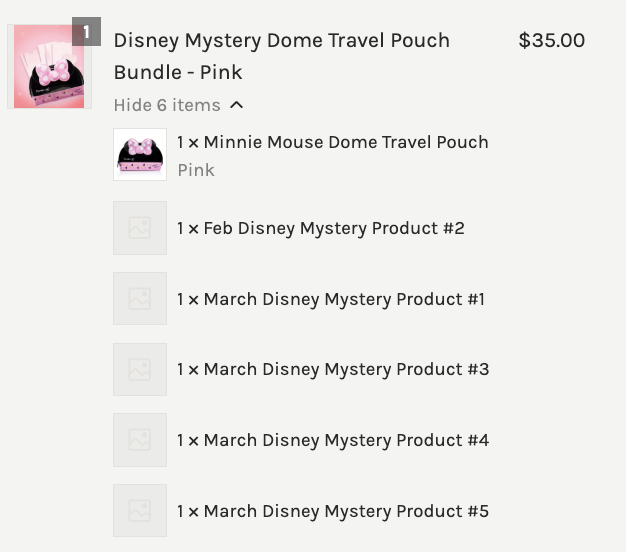Open Disney Mystery Dome Travel Pouch Bundle title
Viewport: 626px width, 552px height.
click(x=281, y=56)
